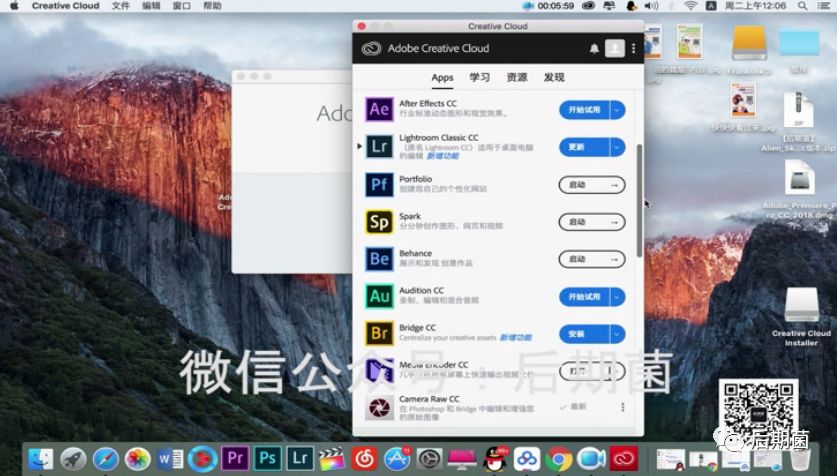
Task: Expand dropdown arrow beside Audition trial button
Action: pyautogui.click(x=617, y=297)
